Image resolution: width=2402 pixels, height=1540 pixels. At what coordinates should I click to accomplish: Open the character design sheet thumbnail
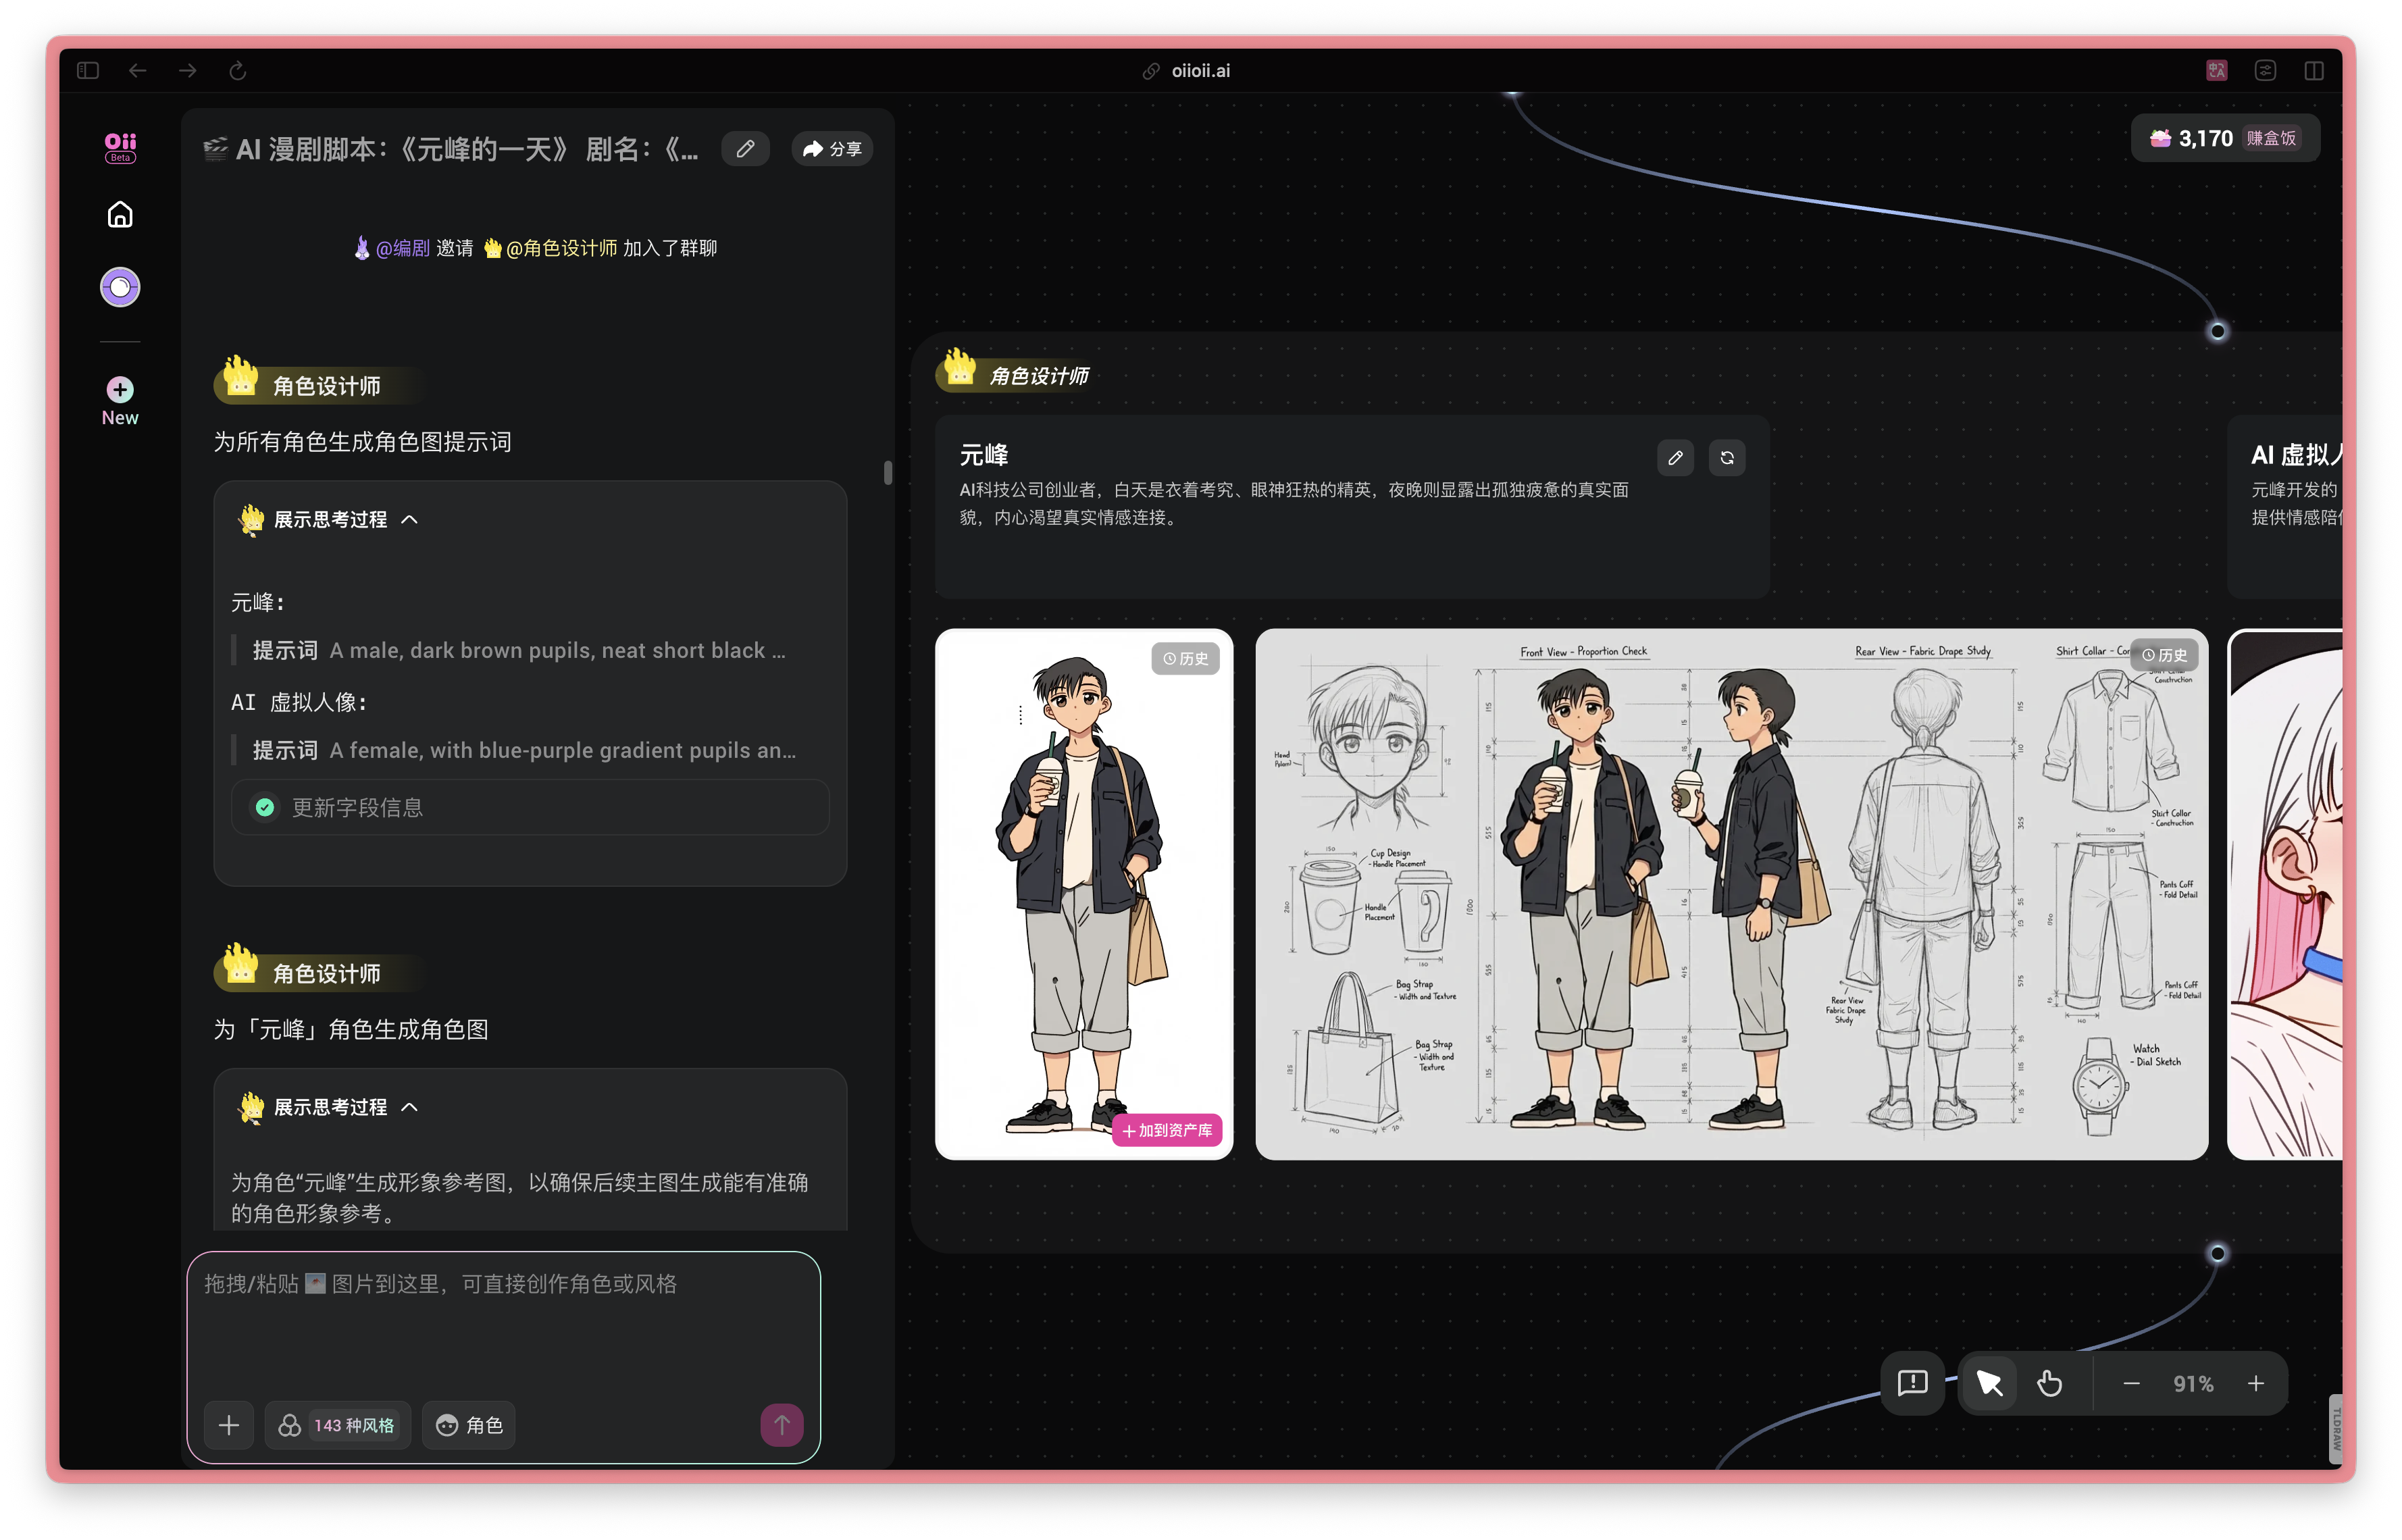[x=1731, y=894]
